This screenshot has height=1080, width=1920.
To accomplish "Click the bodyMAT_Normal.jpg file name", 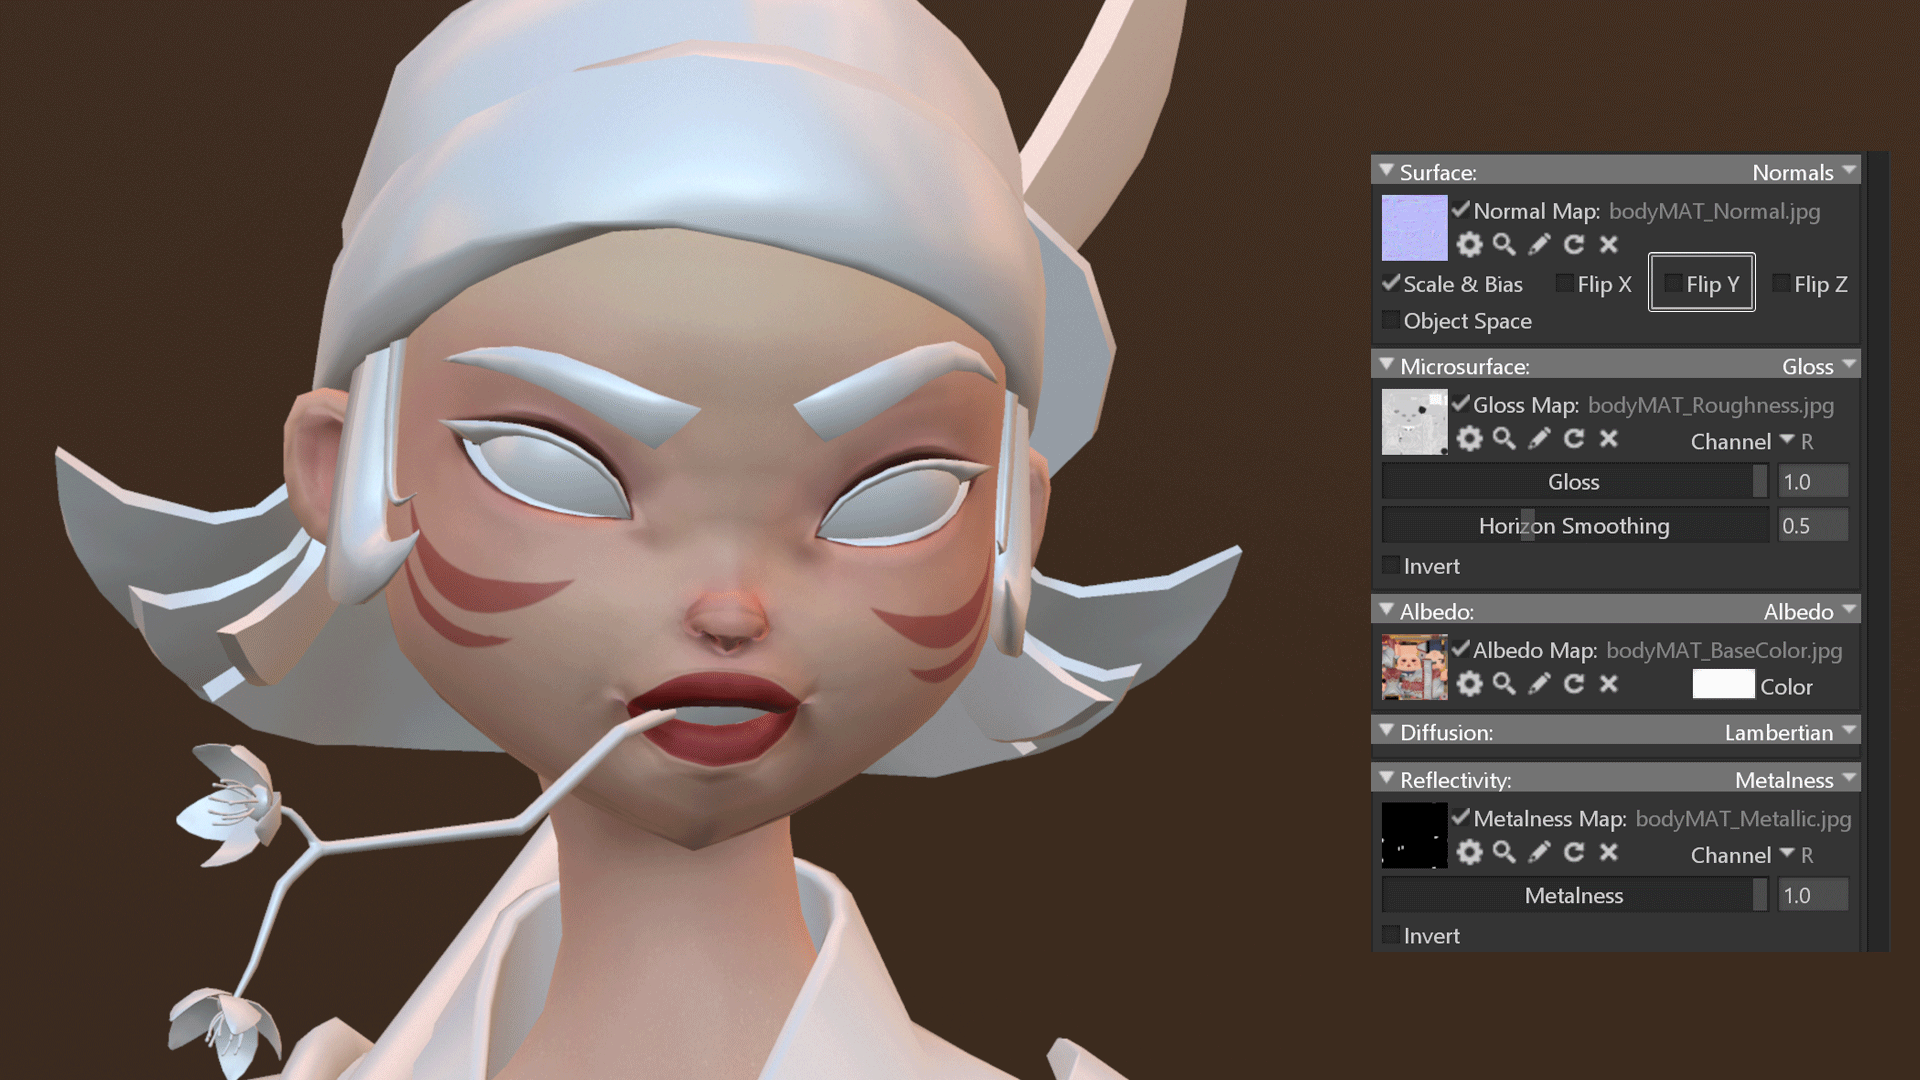I will (1714, 211).
